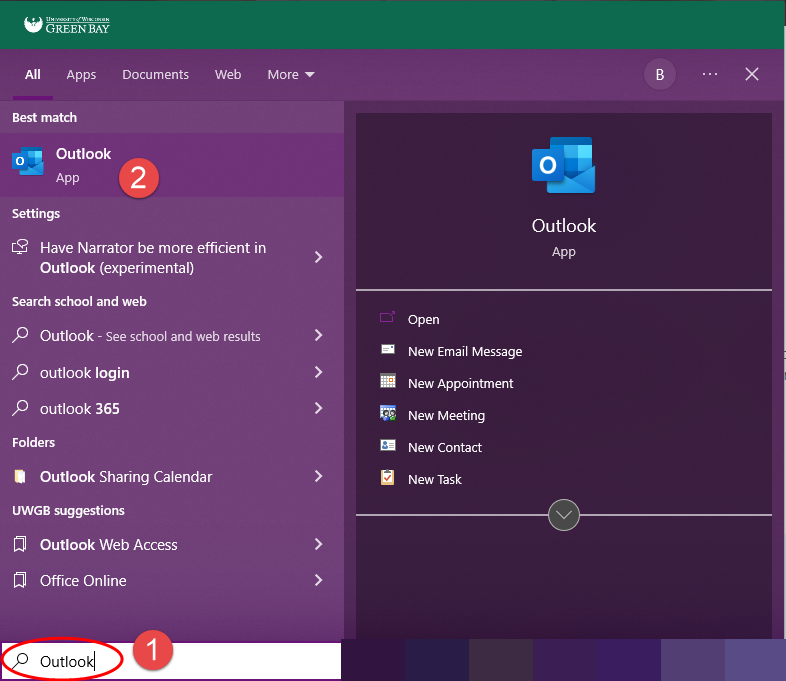Click the large Outlook icon in preview pane
This screenshot has height=681, width=786.
click(563, 165)
